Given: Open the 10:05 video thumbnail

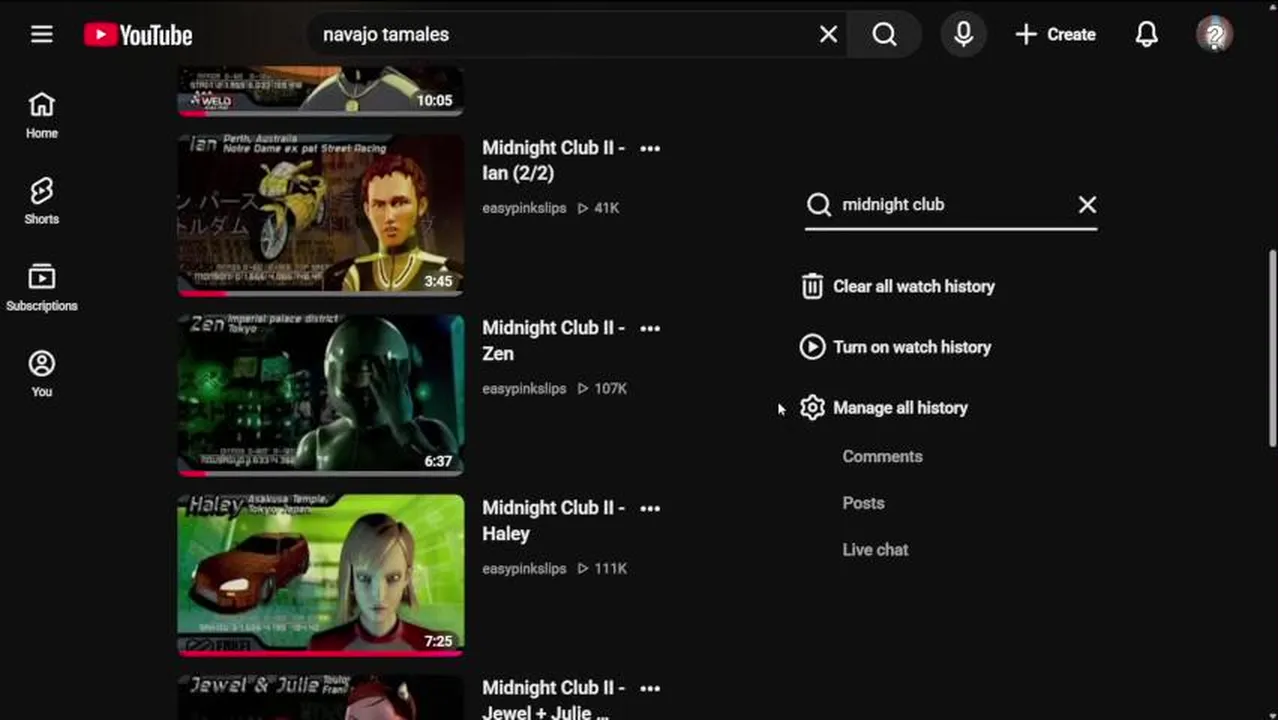Looking at the screenshot, I should point(321,91).
